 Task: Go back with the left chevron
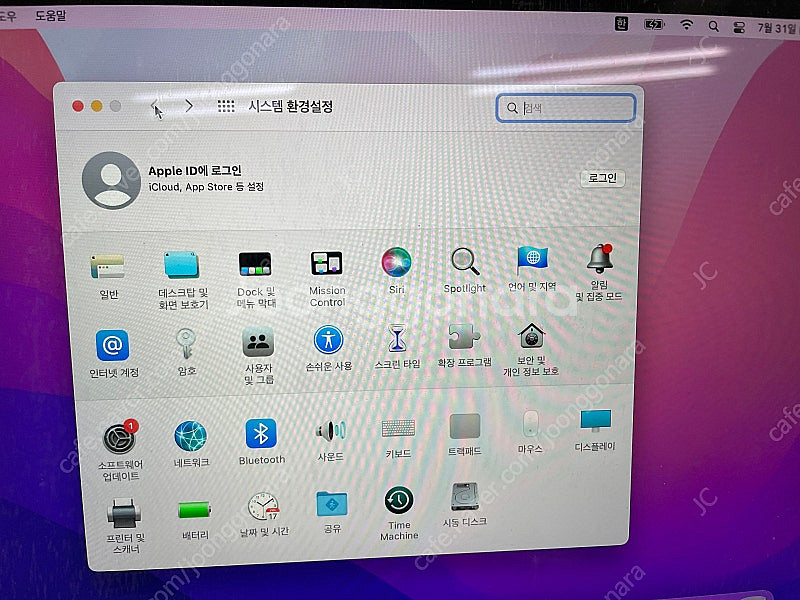point(154,106)
